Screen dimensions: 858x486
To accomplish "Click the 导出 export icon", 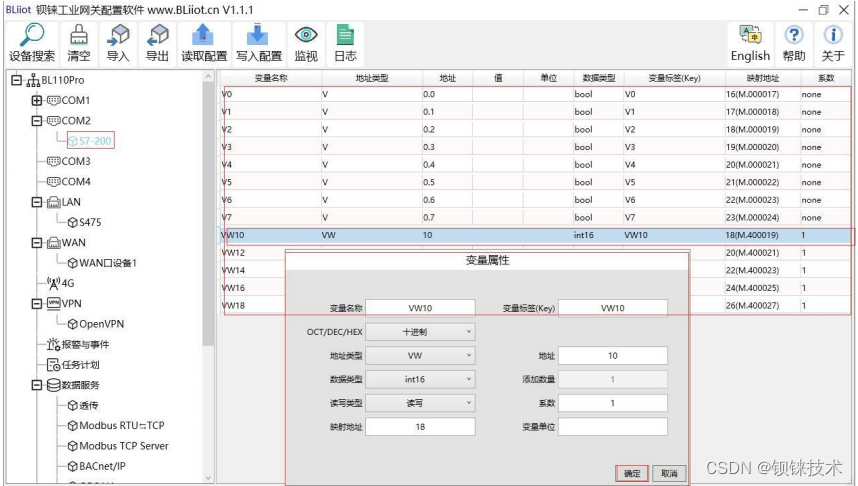I will pyautogui.click(x=158, y=36).
